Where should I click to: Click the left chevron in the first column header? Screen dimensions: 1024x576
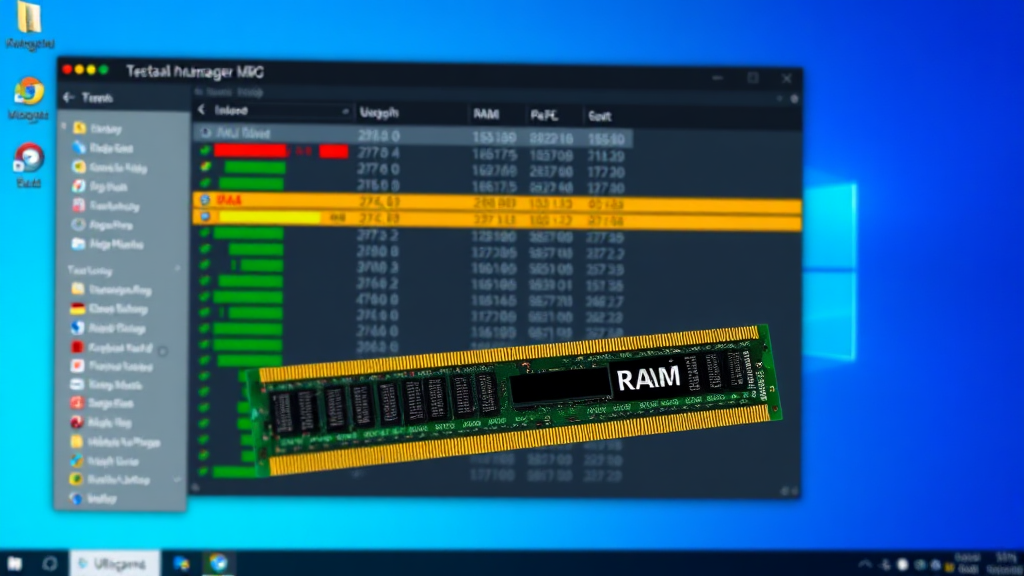(x=201, y=111)
